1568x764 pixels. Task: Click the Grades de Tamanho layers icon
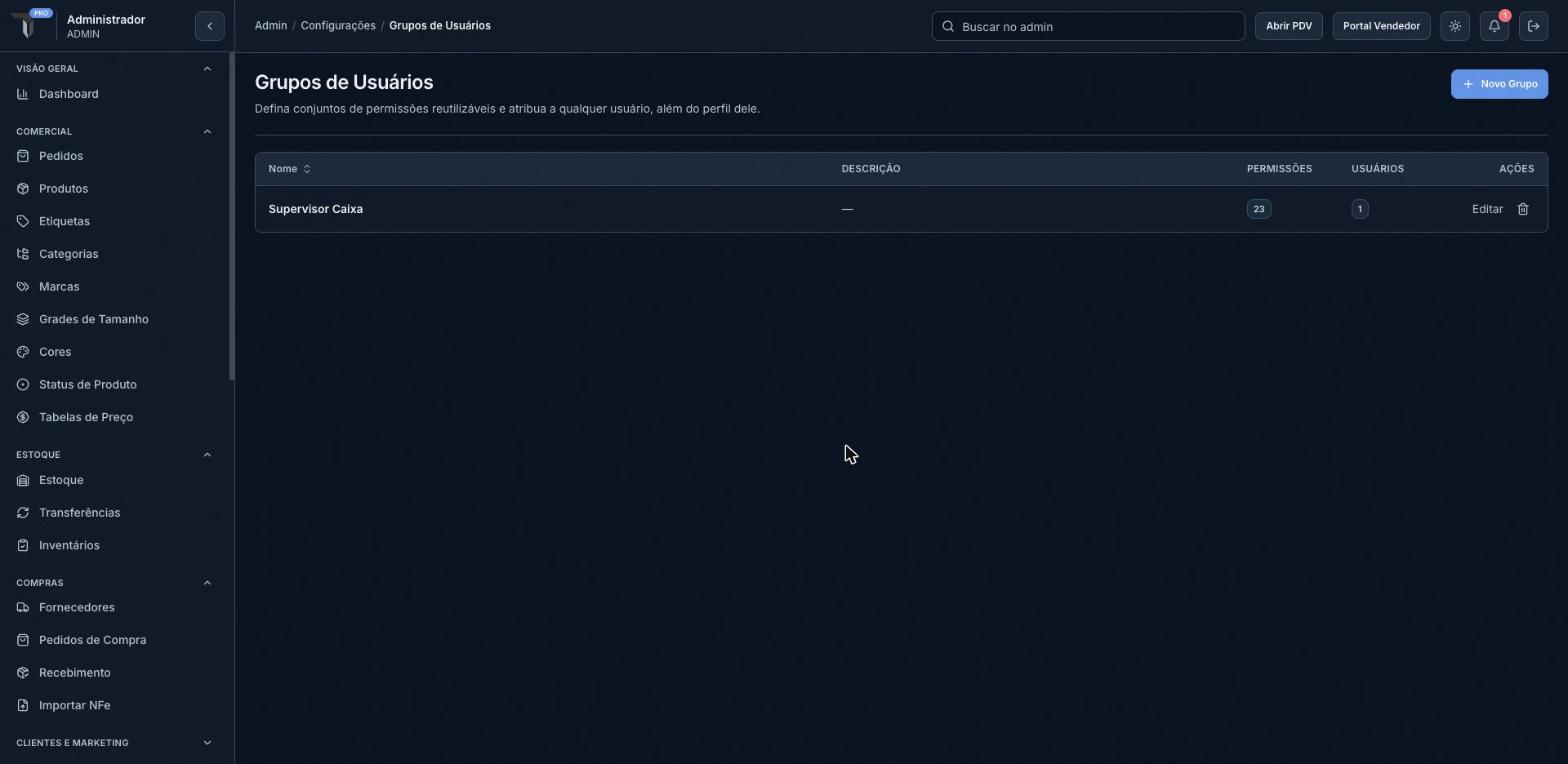(x=23, y=319)
